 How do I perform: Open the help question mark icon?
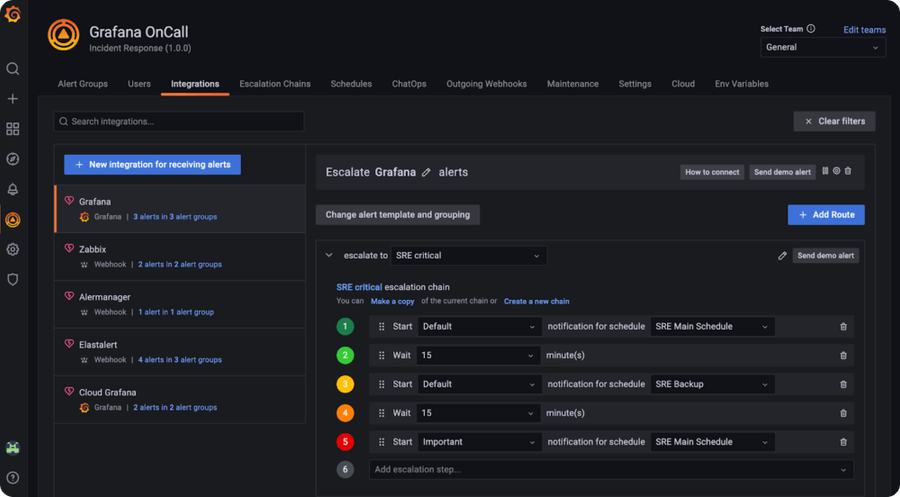coord(13,477)
